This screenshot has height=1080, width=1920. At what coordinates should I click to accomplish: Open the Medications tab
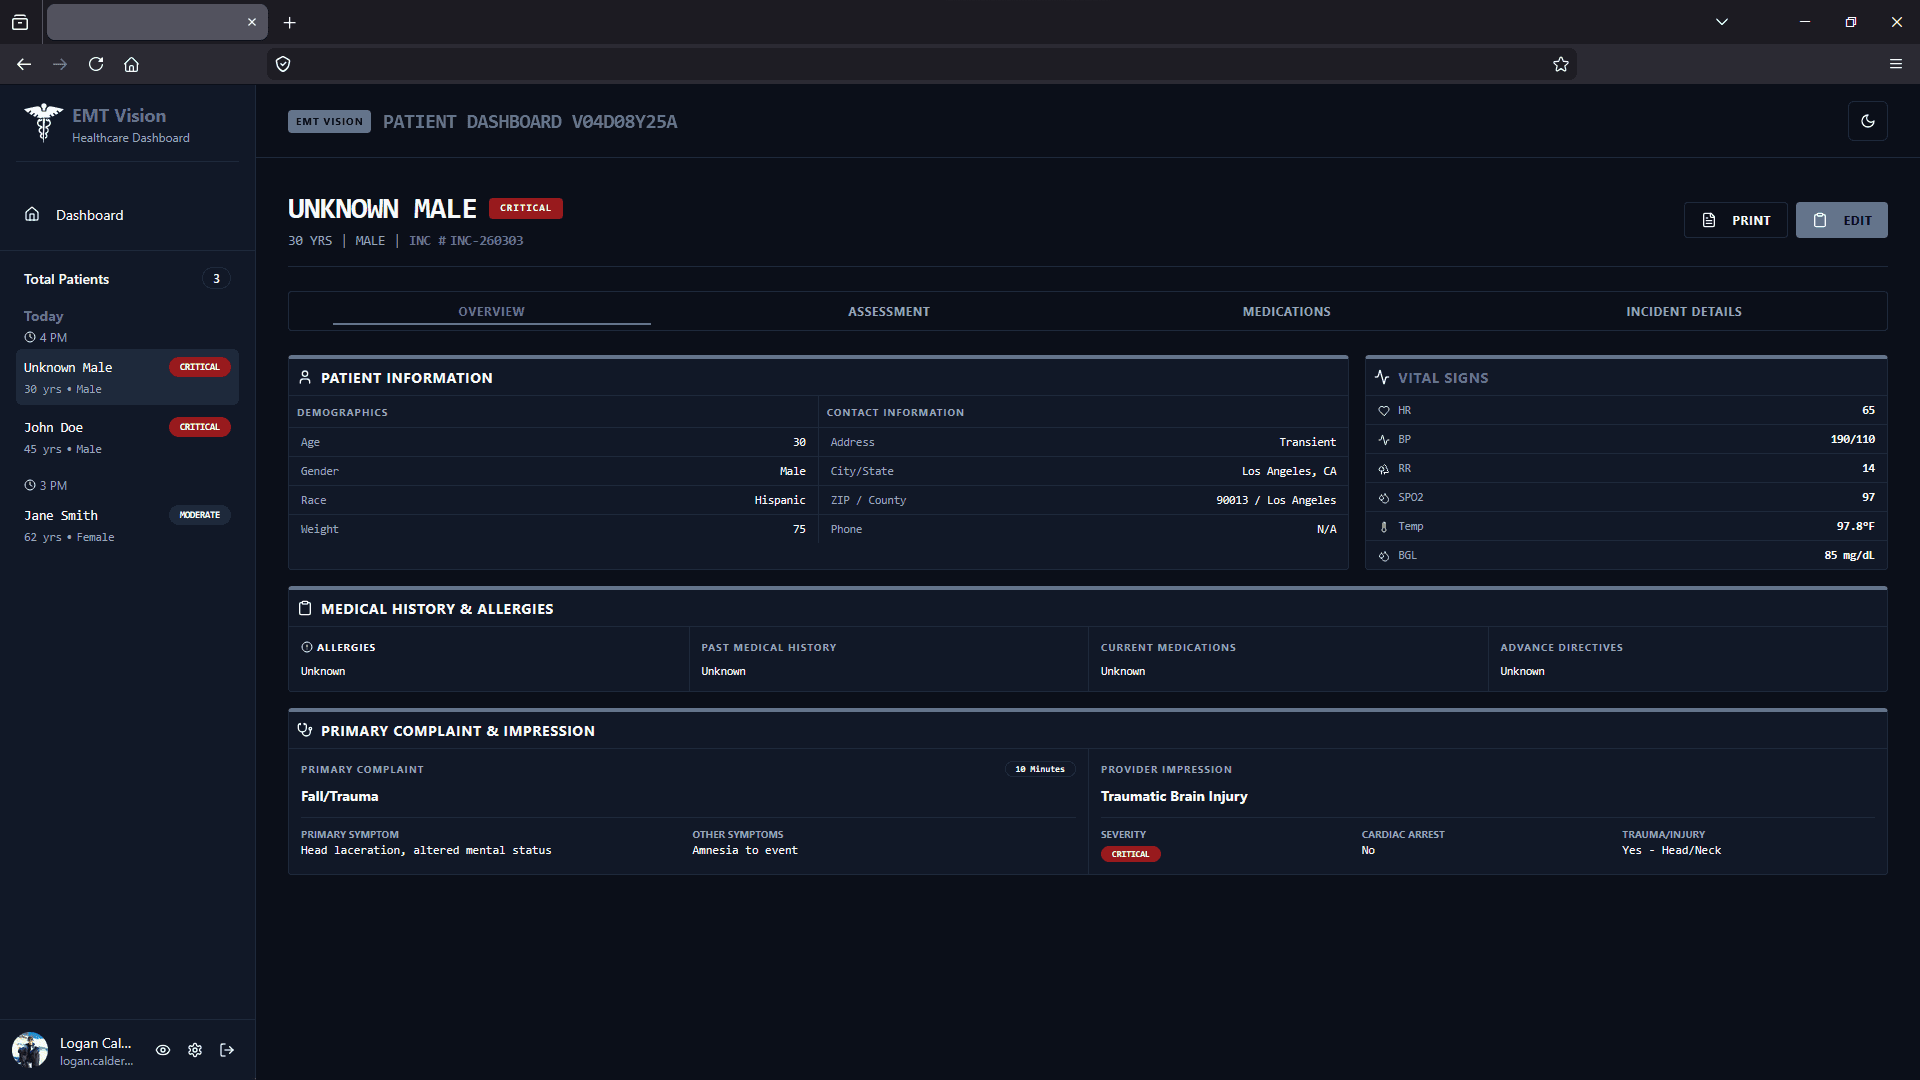pyautogui.click(x=1286, y=311)
